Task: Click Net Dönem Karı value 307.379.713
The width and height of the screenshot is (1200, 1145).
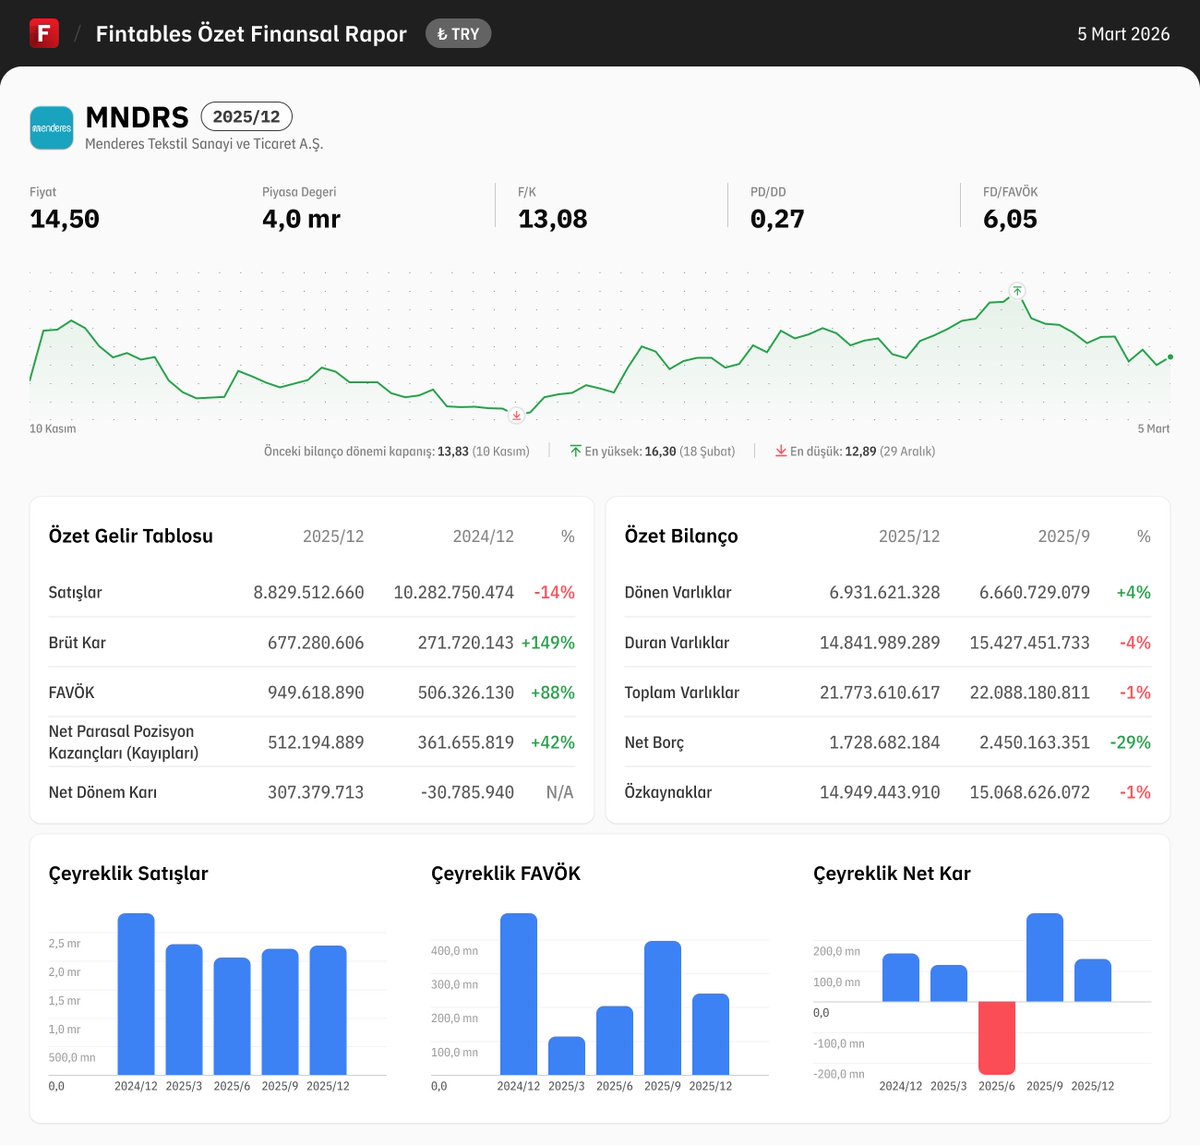Action: pos(316,792)
